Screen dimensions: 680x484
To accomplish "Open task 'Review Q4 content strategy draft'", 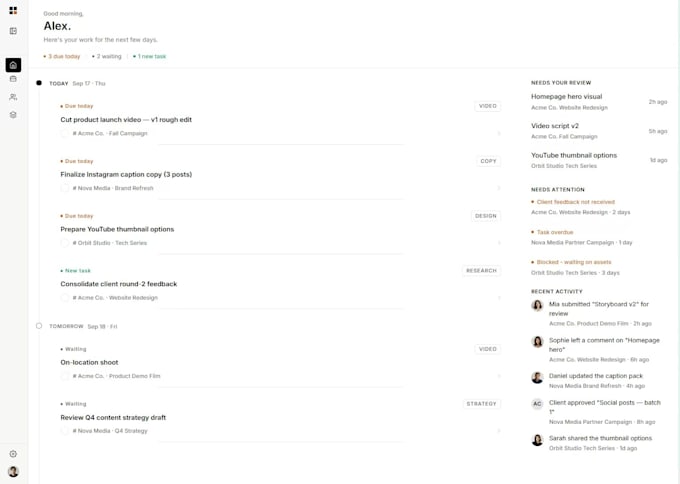I will 113,417.
